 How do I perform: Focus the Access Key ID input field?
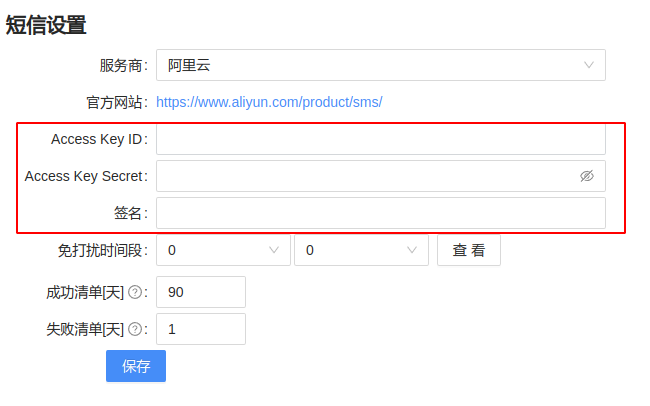coord(380,139)
